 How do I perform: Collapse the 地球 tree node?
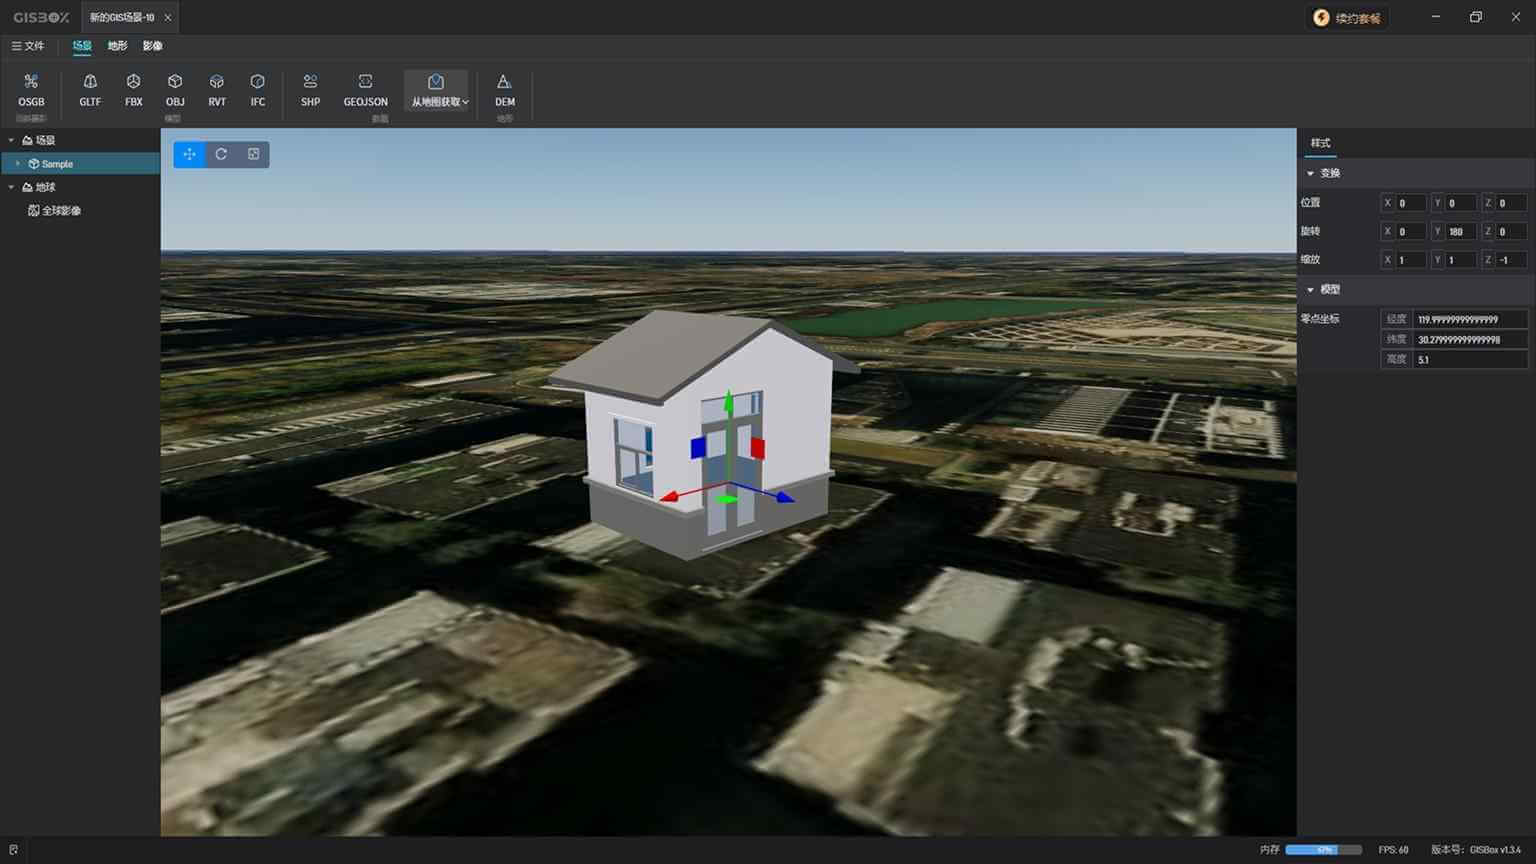12,187
